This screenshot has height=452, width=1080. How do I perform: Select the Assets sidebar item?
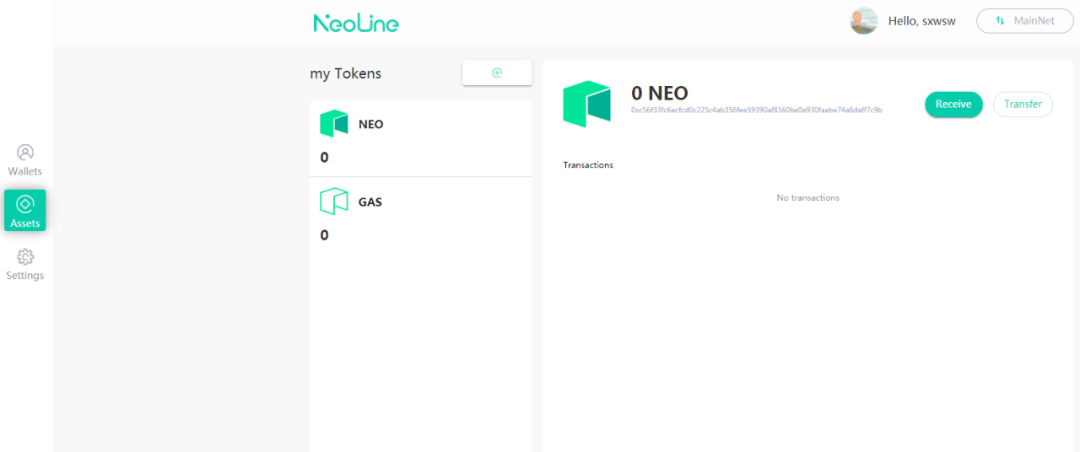pyautogui.click(x=25, y=210)
